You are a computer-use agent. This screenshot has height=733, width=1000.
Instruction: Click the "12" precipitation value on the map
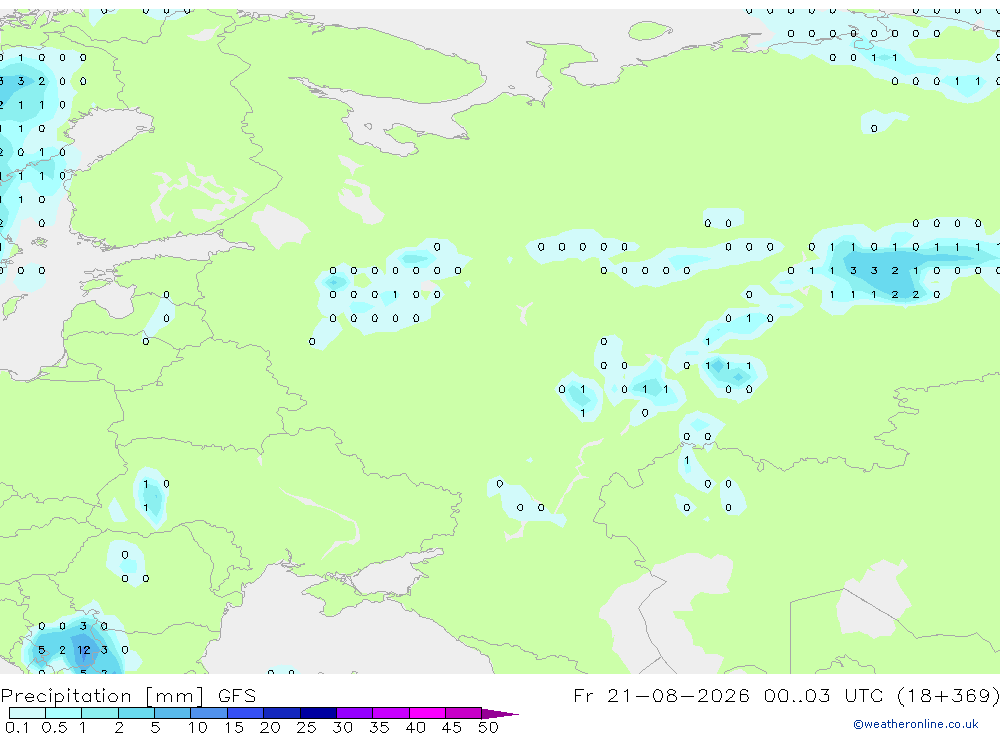tap(84, 650)
